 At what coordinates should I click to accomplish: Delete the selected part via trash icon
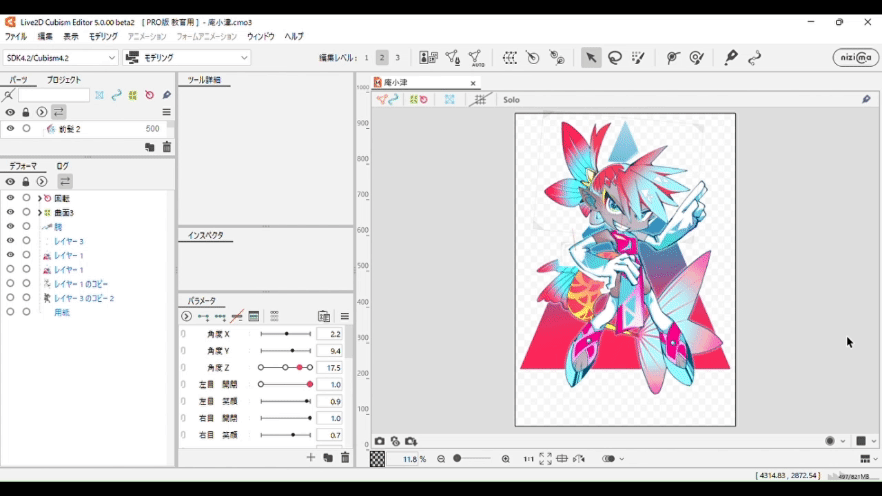[166, 147]
